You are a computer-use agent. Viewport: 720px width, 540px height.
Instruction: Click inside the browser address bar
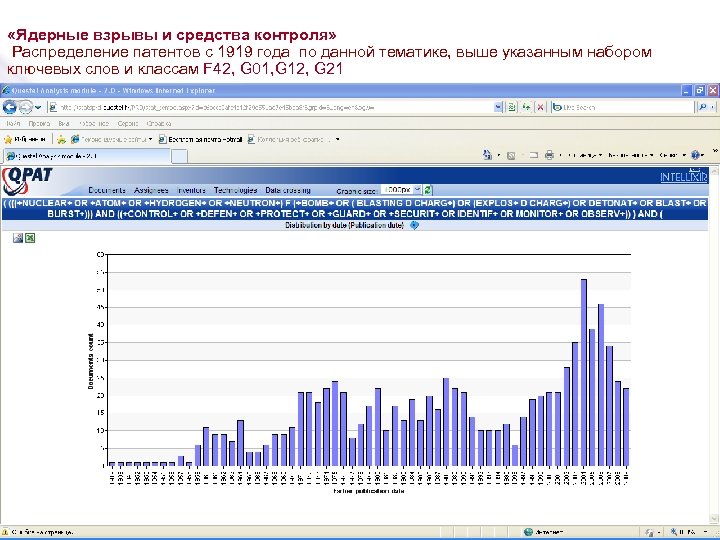271,107
